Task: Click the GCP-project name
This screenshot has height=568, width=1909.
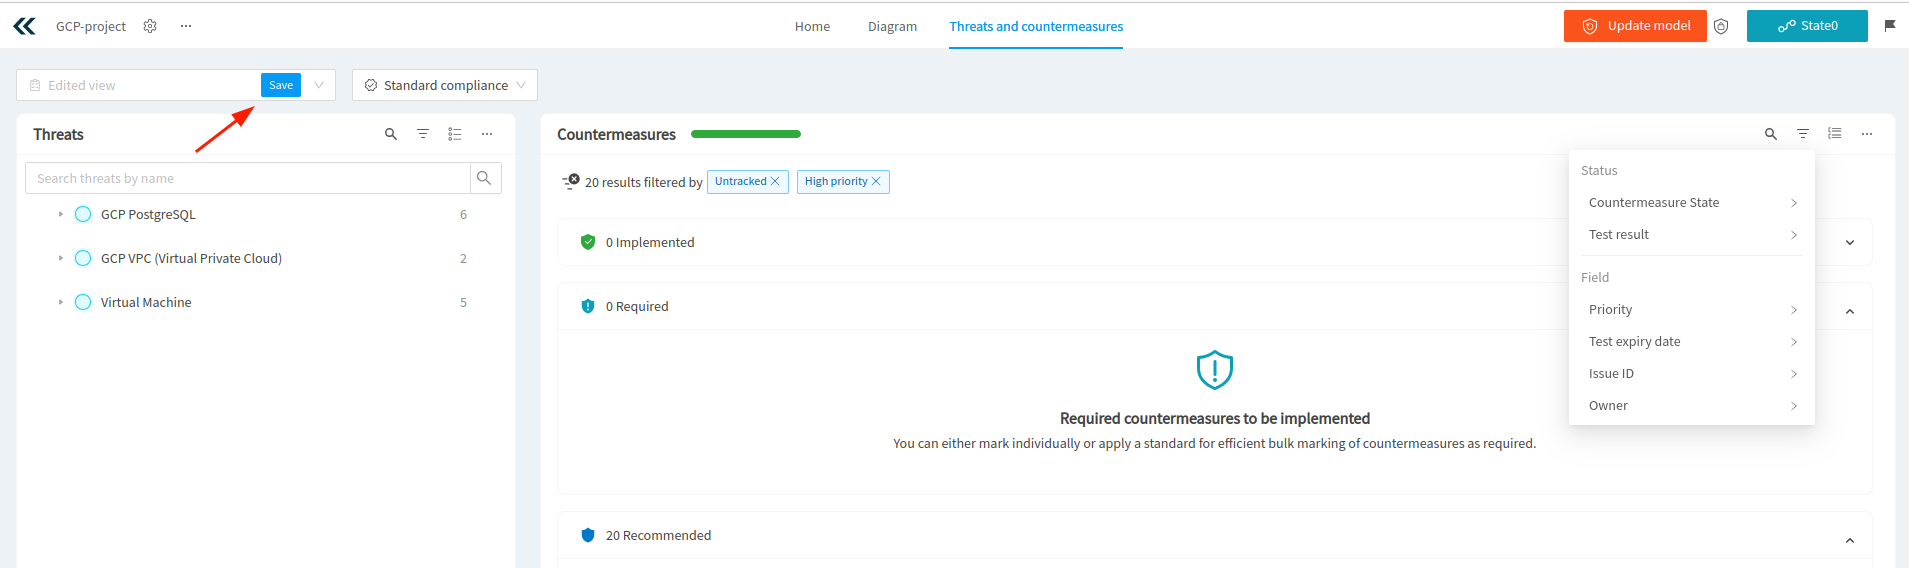Action: [x=91, y=26]
